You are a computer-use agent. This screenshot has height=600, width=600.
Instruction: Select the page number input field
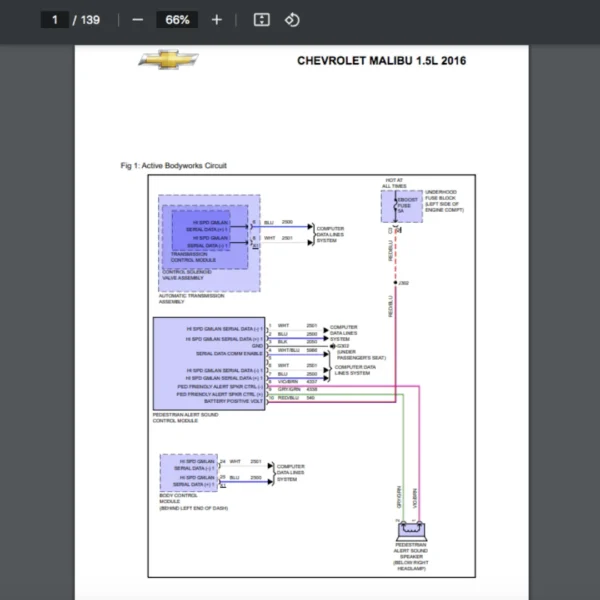(56, 19)
